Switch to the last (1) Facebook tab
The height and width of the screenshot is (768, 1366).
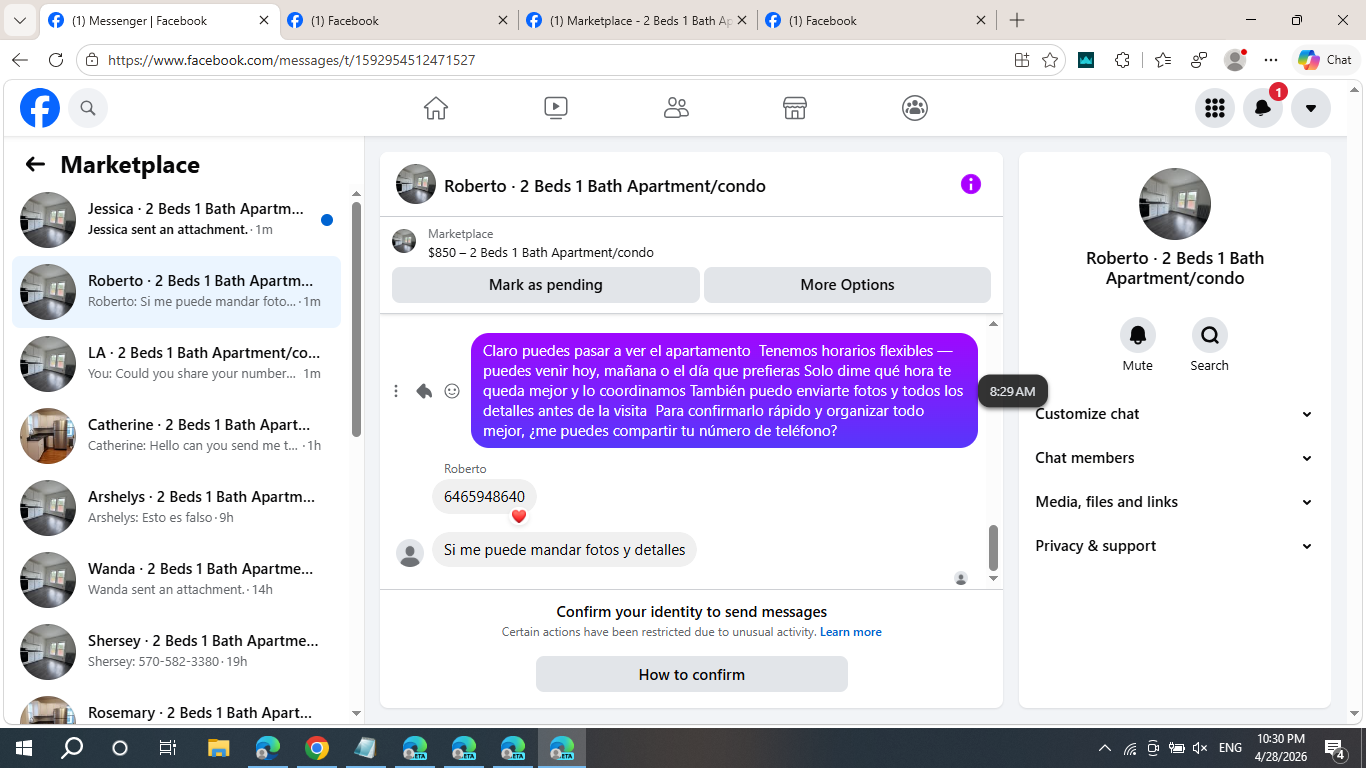point(876,20)
